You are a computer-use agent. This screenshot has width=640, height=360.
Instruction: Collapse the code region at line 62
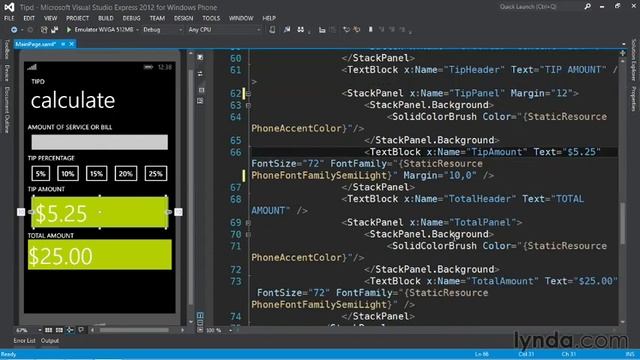[248, 94]
